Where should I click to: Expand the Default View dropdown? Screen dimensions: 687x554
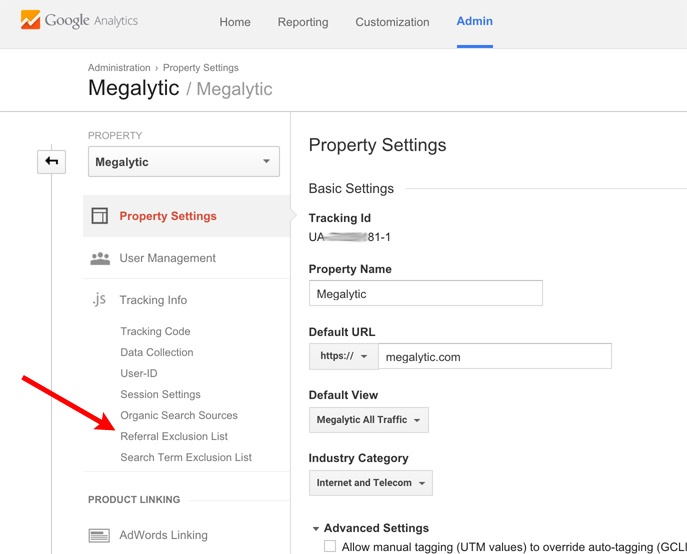point(368,420)
